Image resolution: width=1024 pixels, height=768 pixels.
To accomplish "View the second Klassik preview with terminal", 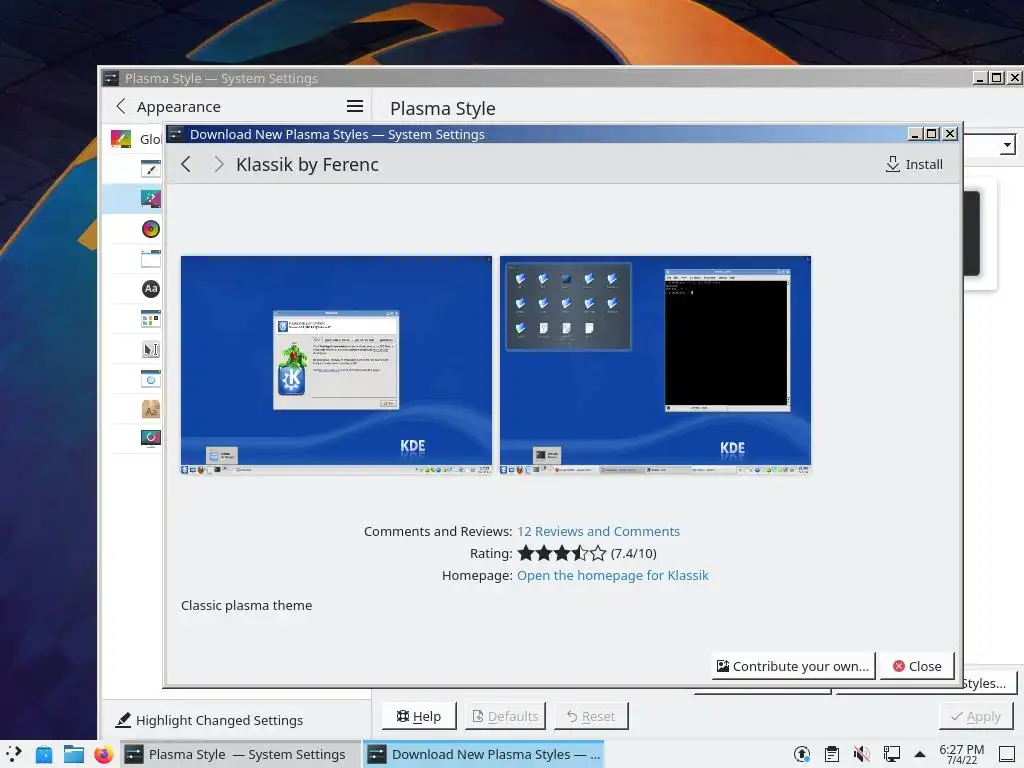I will pos(655,365).
